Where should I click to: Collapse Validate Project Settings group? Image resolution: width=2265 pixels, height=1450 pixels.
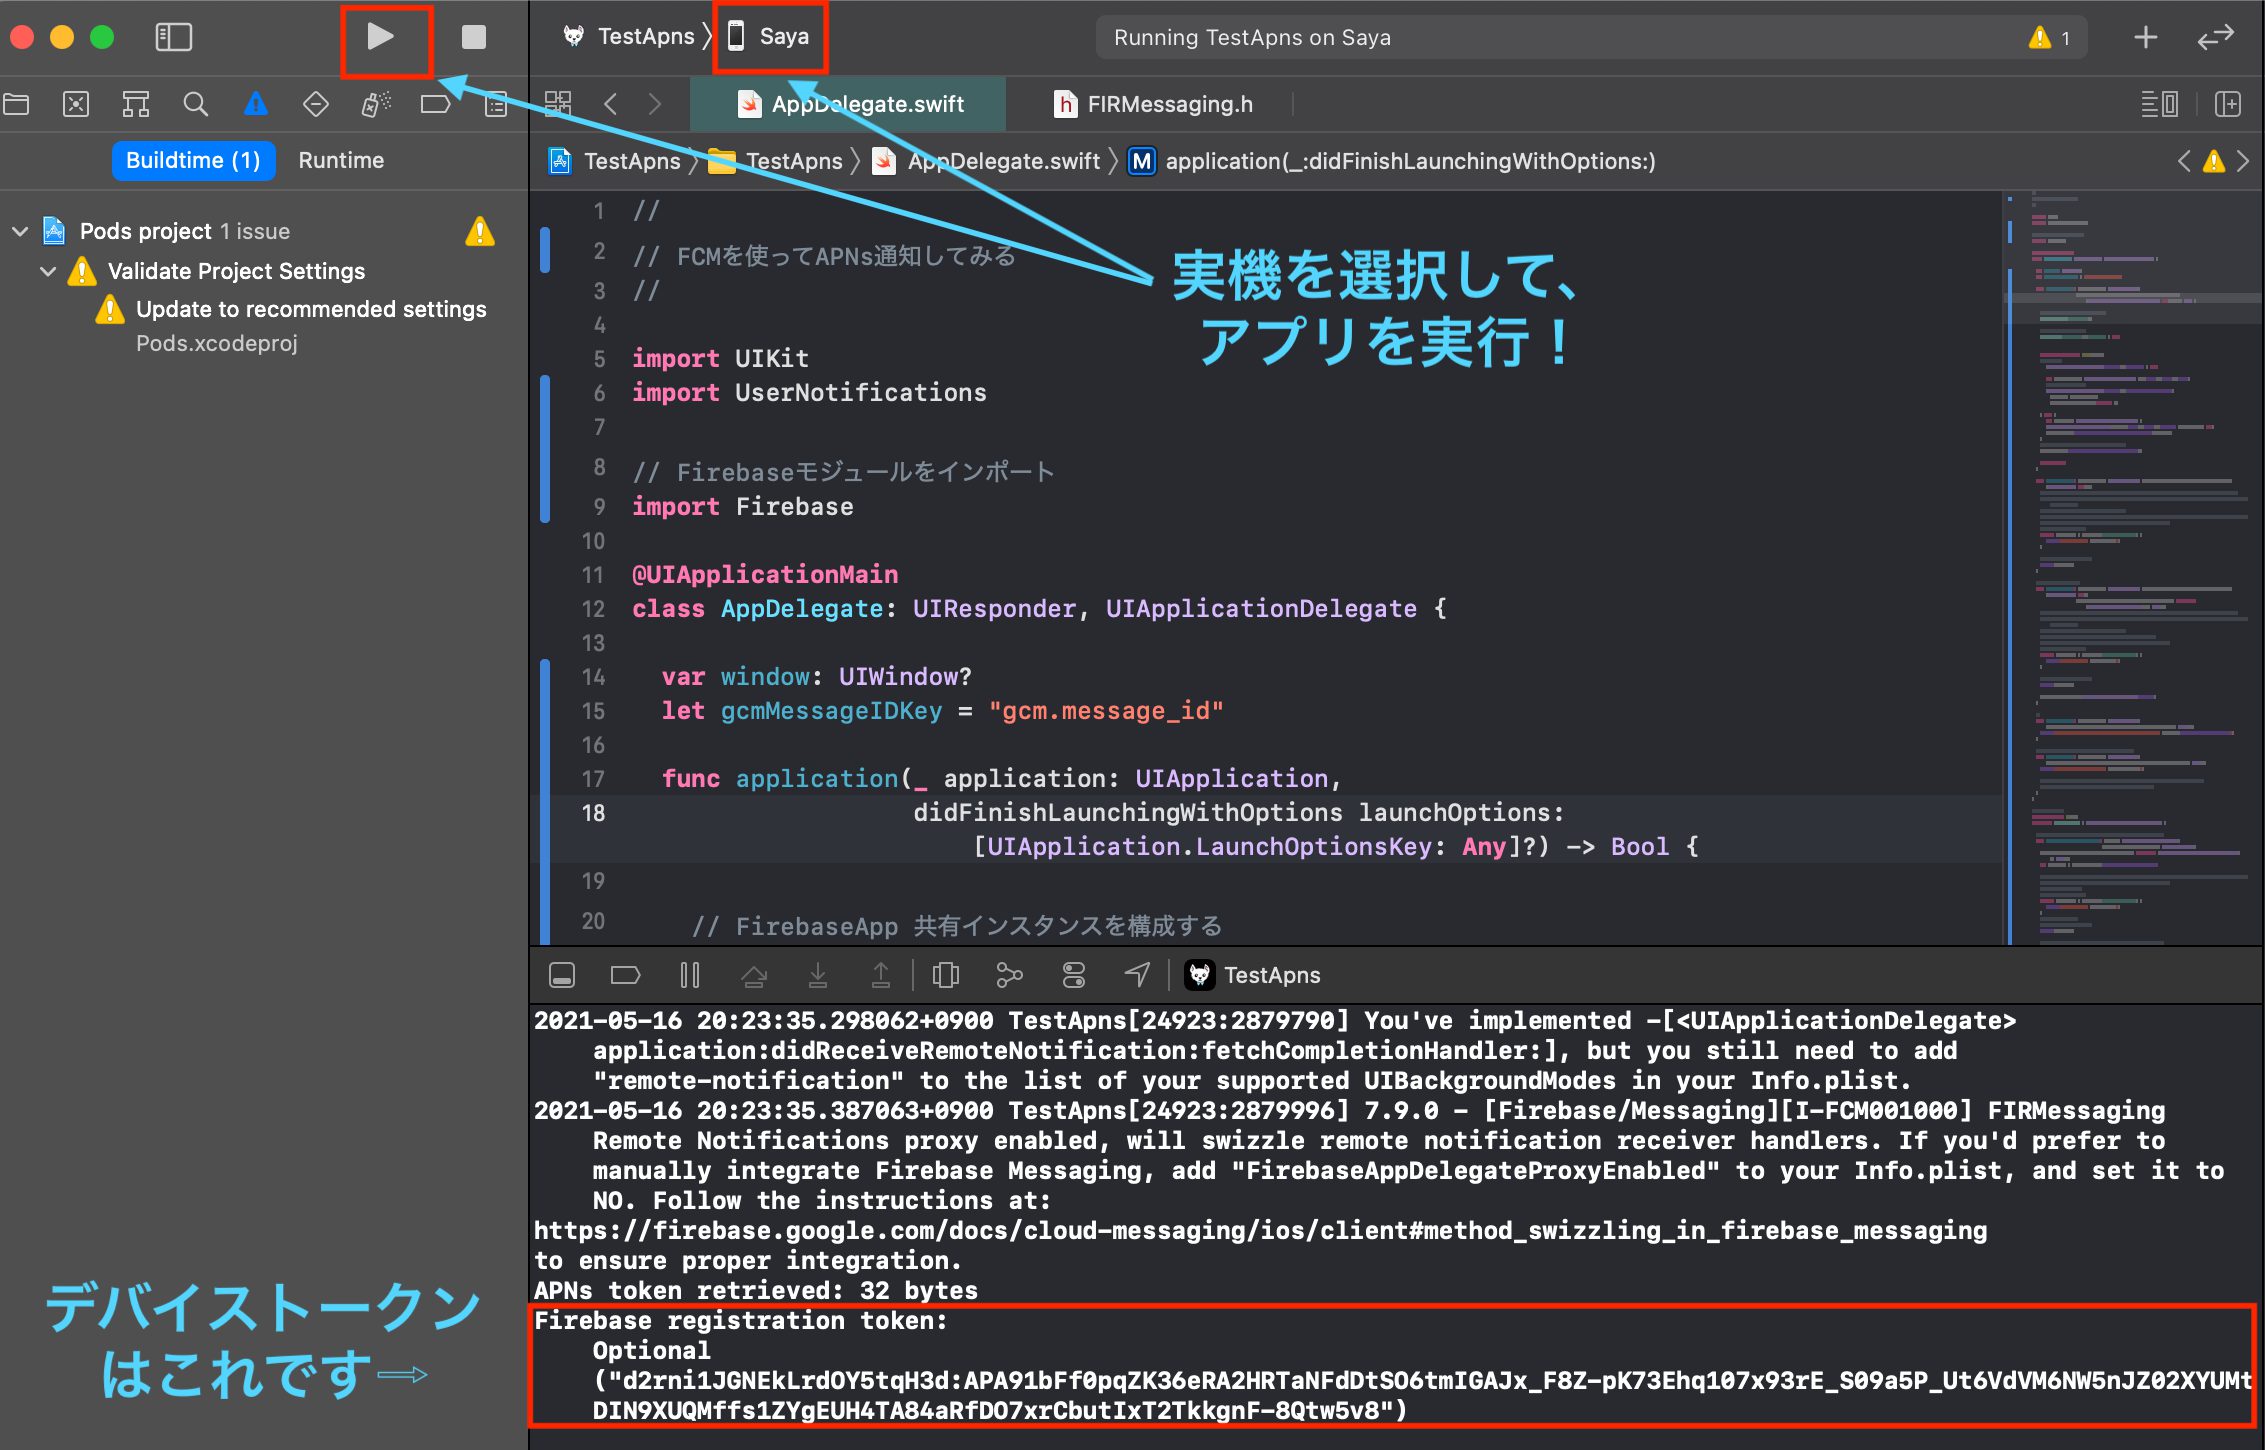(48, 271)
